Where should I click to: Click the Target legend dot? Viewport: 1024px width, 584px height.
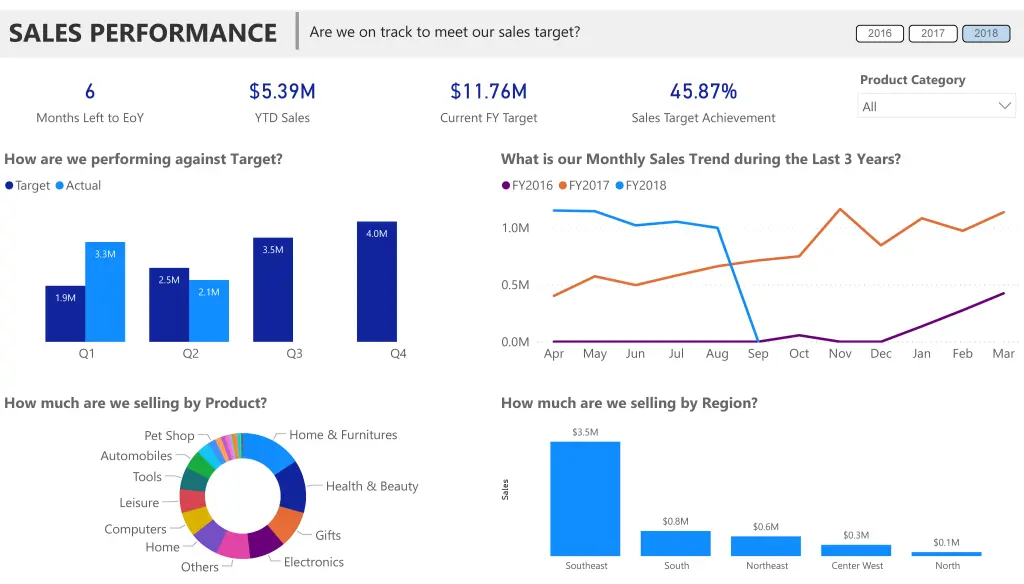click(9, 186)
